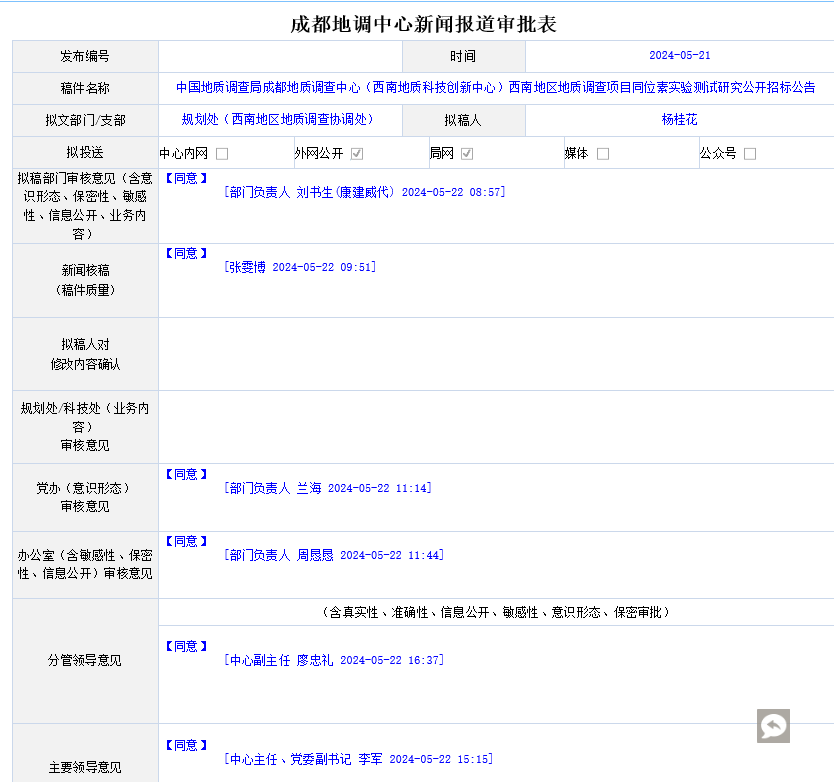Screen dimensions: 834x782
Task: Click the empty 规划处/科技处 审核意见 cell
Action: [x=496, y=427]
